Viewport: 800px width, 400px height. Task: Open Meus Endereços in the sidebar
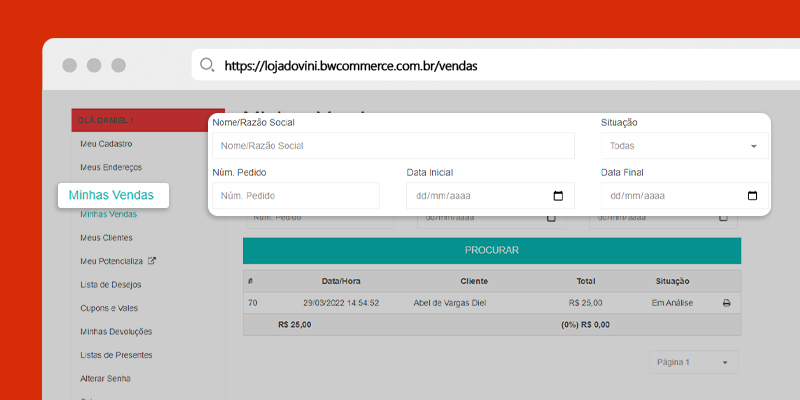pyautogui.click(x=111, y=167)
